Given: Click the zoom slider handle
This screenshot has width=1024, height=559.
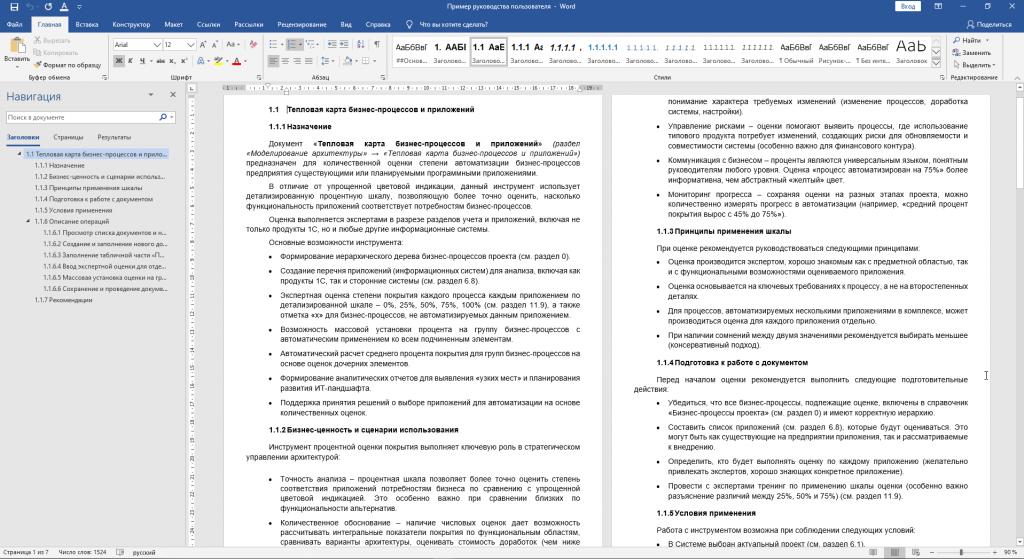Looking at the screenshot, I should click(961, 552).
